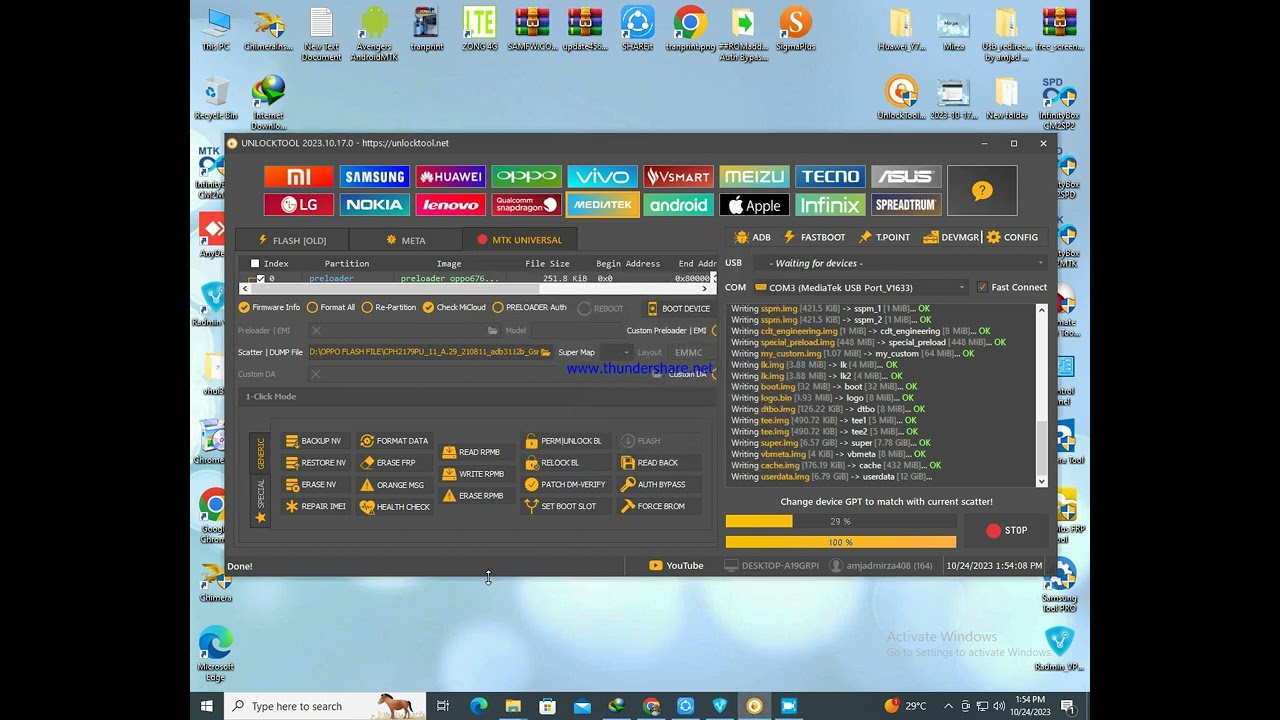Toggle the PRELOADER Auth option
The image size is (1280, 720).
530,307
